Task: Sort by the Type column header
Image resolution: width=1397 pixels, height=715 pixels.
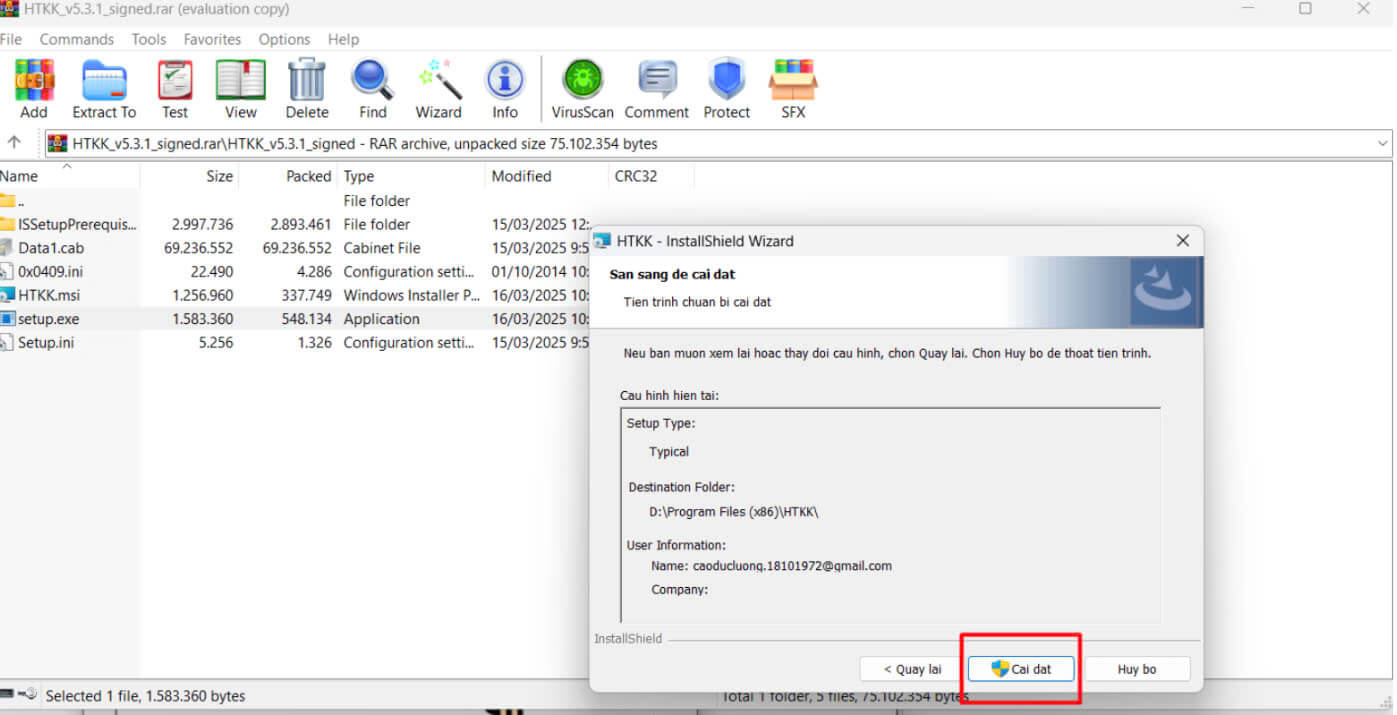Action: pyautogui.click(x=411, y=176)
